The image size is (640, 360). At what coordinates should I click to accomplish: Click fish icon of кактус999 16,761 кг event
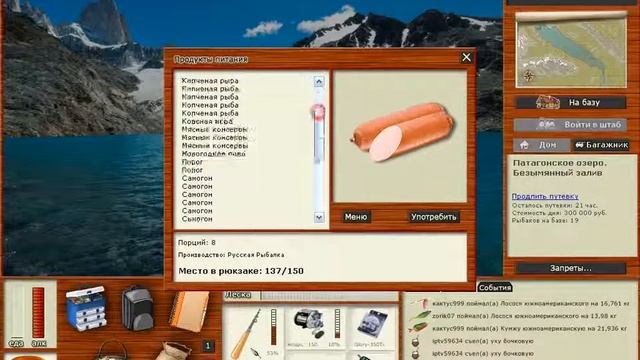[x=420, y=304]
